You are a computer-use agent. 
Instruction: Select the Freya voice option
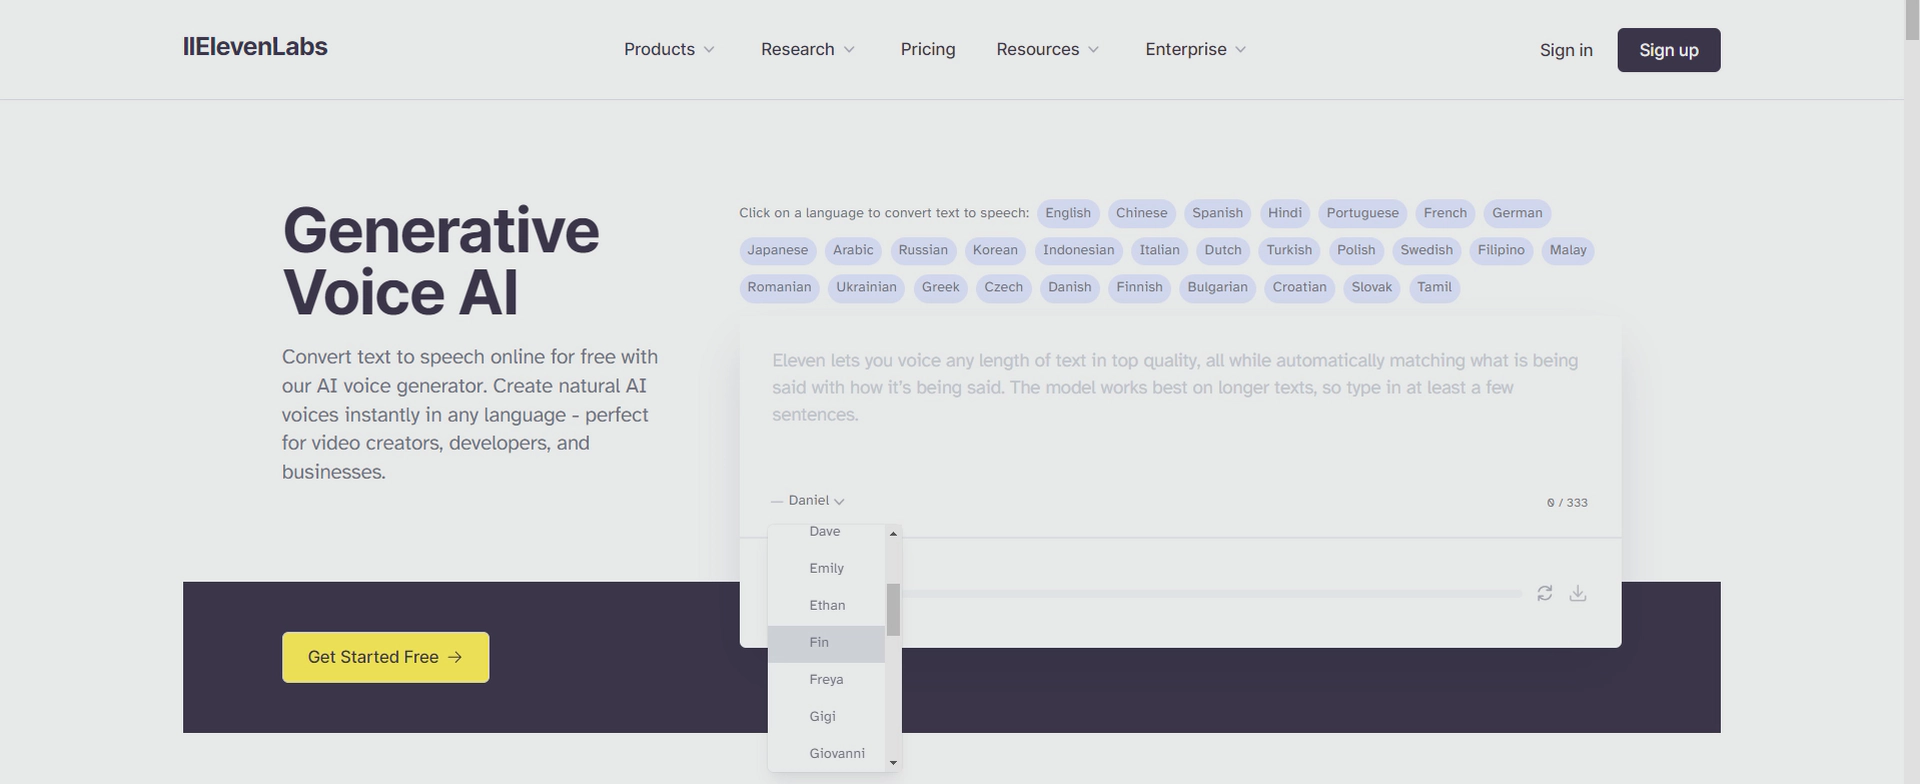[x=826, y=679]
